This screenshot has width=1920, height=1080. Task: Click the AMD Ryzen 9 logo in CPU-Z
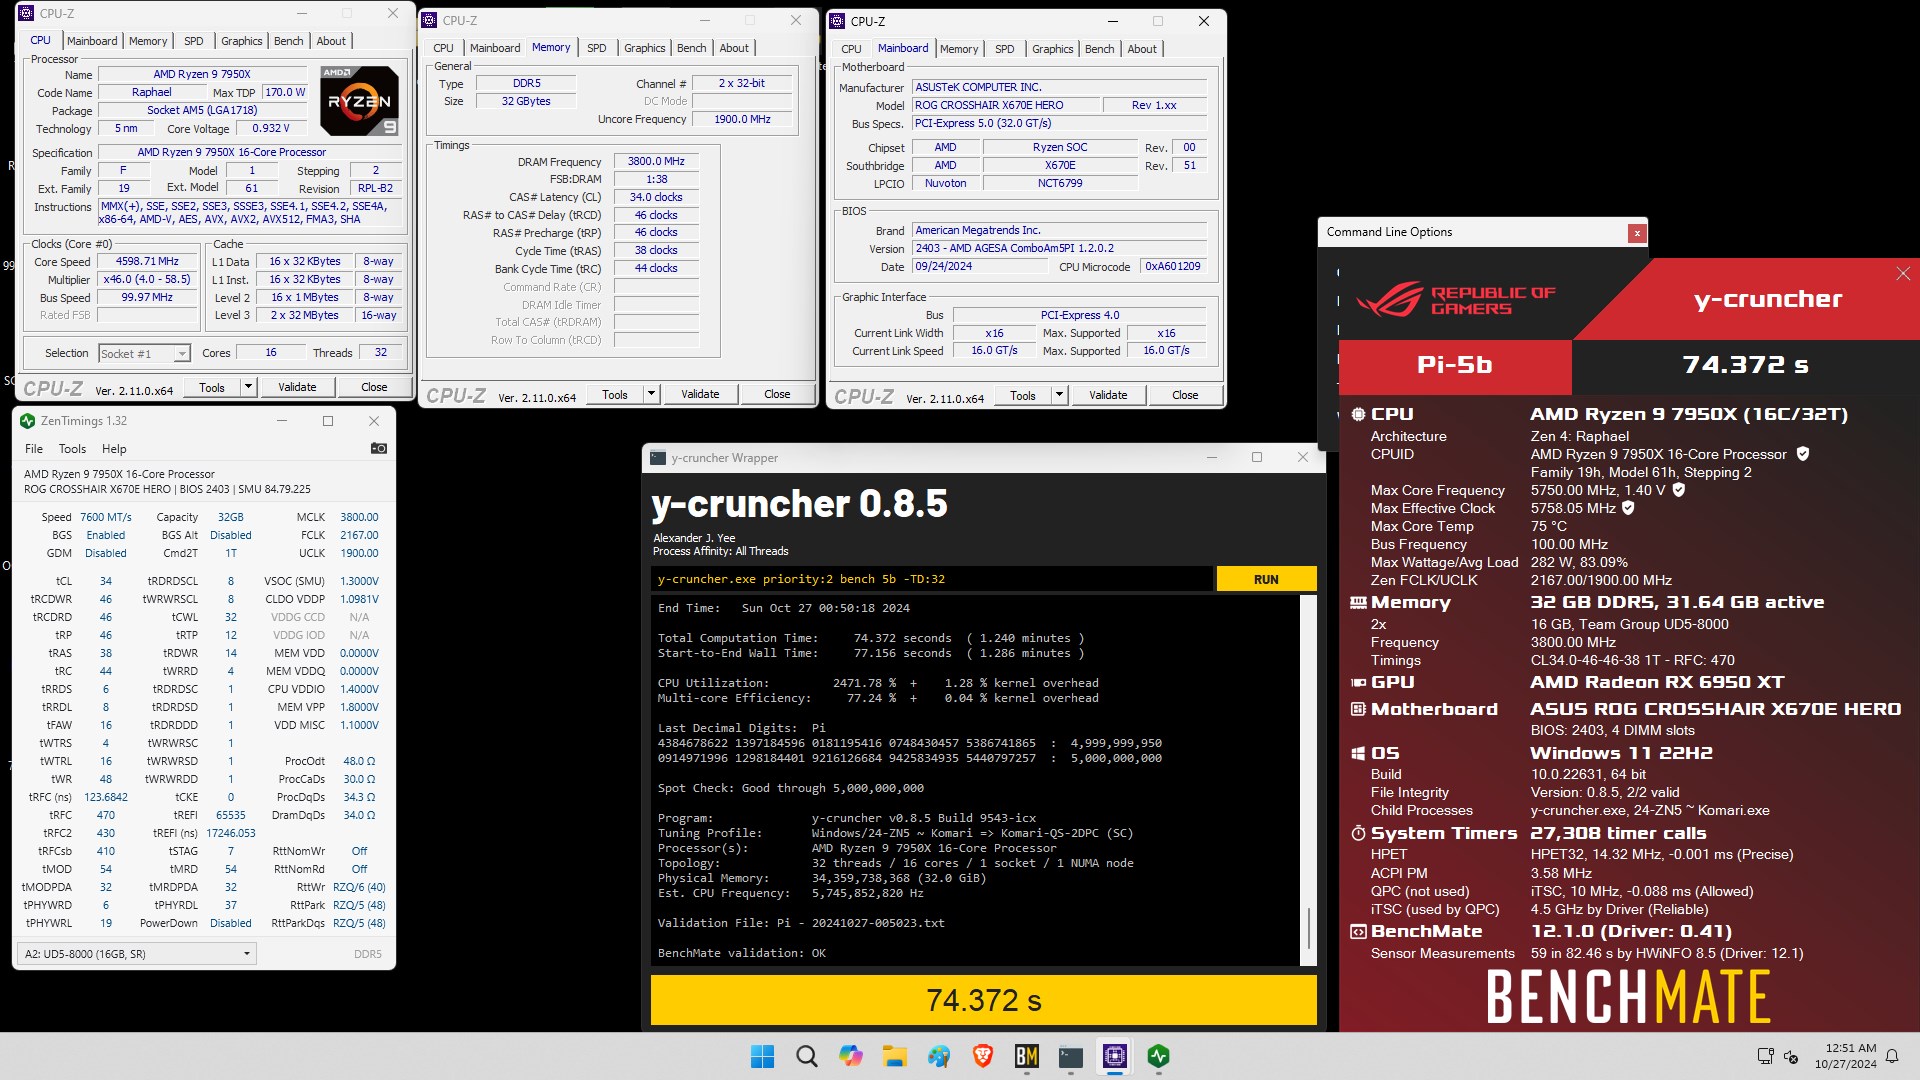[360, 100]
